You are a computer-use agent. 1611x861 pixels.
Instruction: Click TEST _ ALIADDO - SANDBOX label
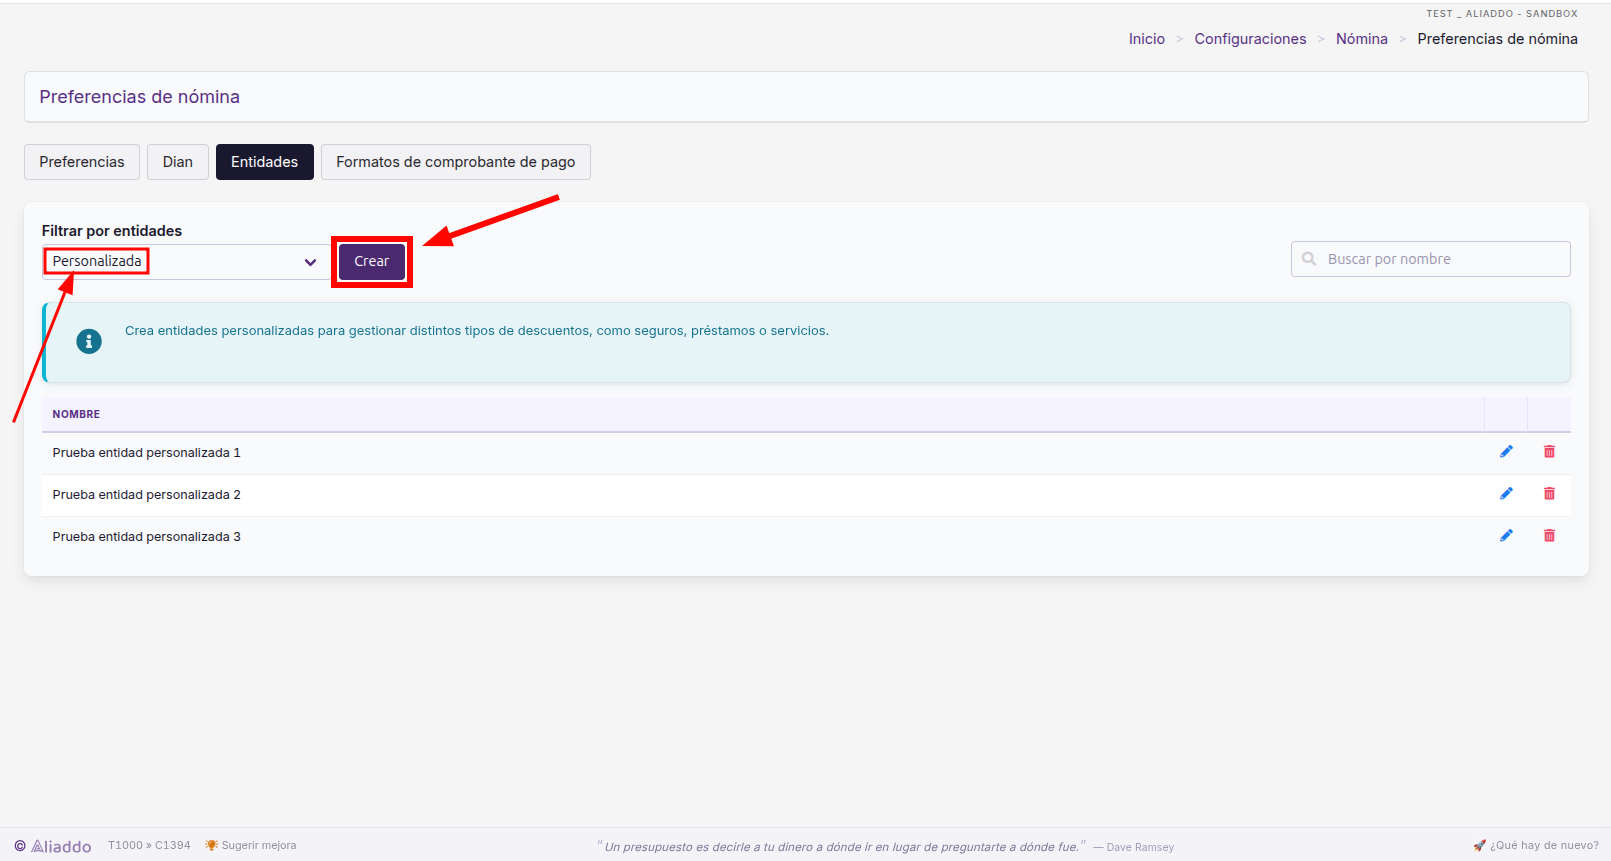(1502, 14)
